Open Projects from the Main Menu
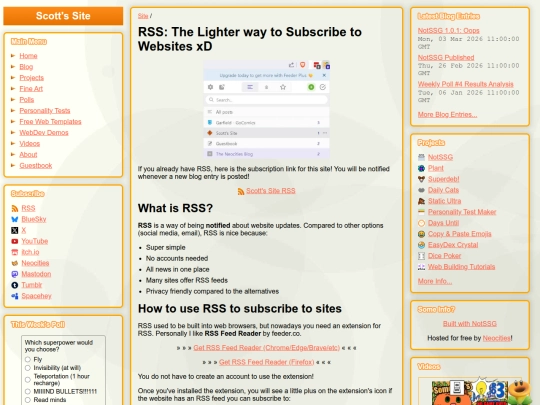Viewport: 540px width, 405px height. (x=31, y=78)
